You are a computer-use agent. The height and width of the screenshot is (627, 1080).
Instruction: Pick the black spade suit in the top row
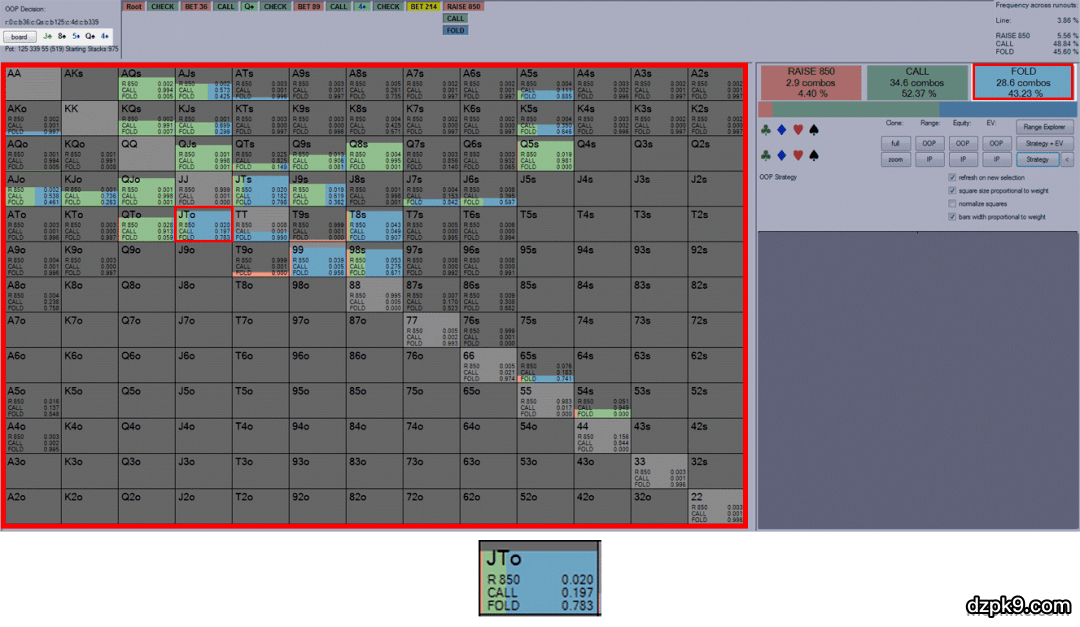(813, 129)
